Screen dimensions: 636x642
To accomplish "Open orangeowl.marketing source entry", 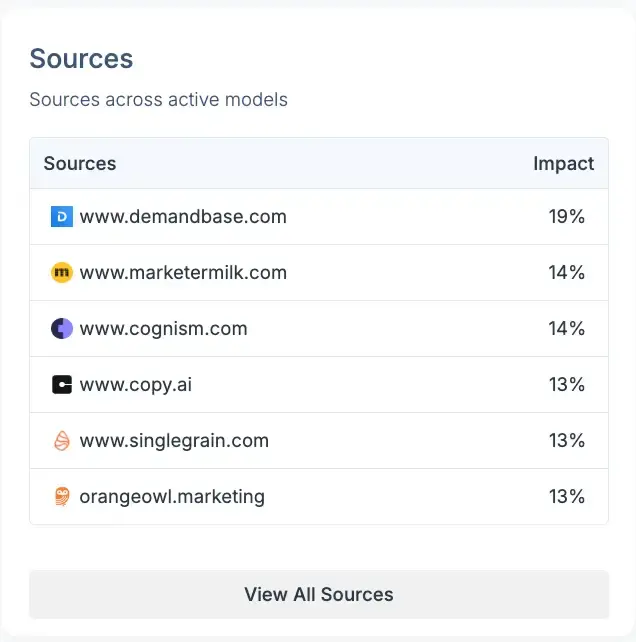I will tap(172, 496).
